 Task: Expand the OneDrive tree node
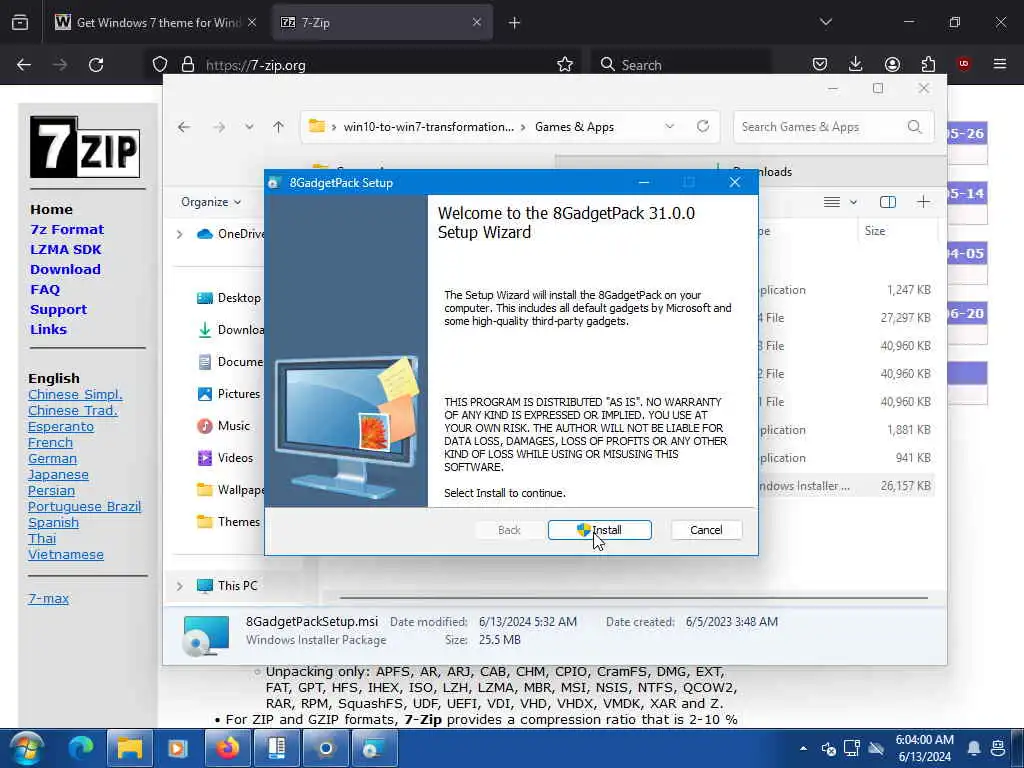180,234
